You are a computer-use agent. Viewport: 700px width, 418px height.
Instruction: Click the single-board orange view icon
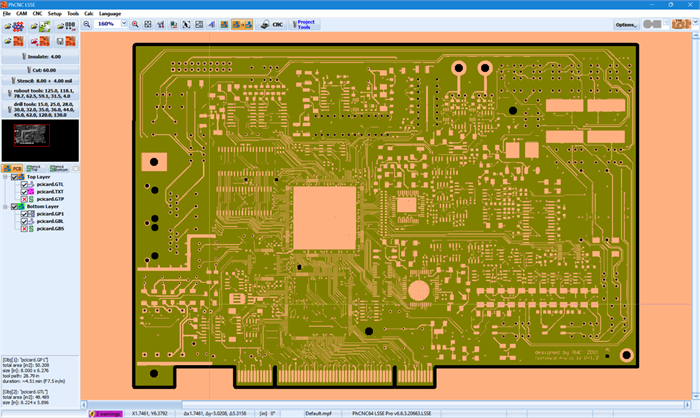(224, 24)
